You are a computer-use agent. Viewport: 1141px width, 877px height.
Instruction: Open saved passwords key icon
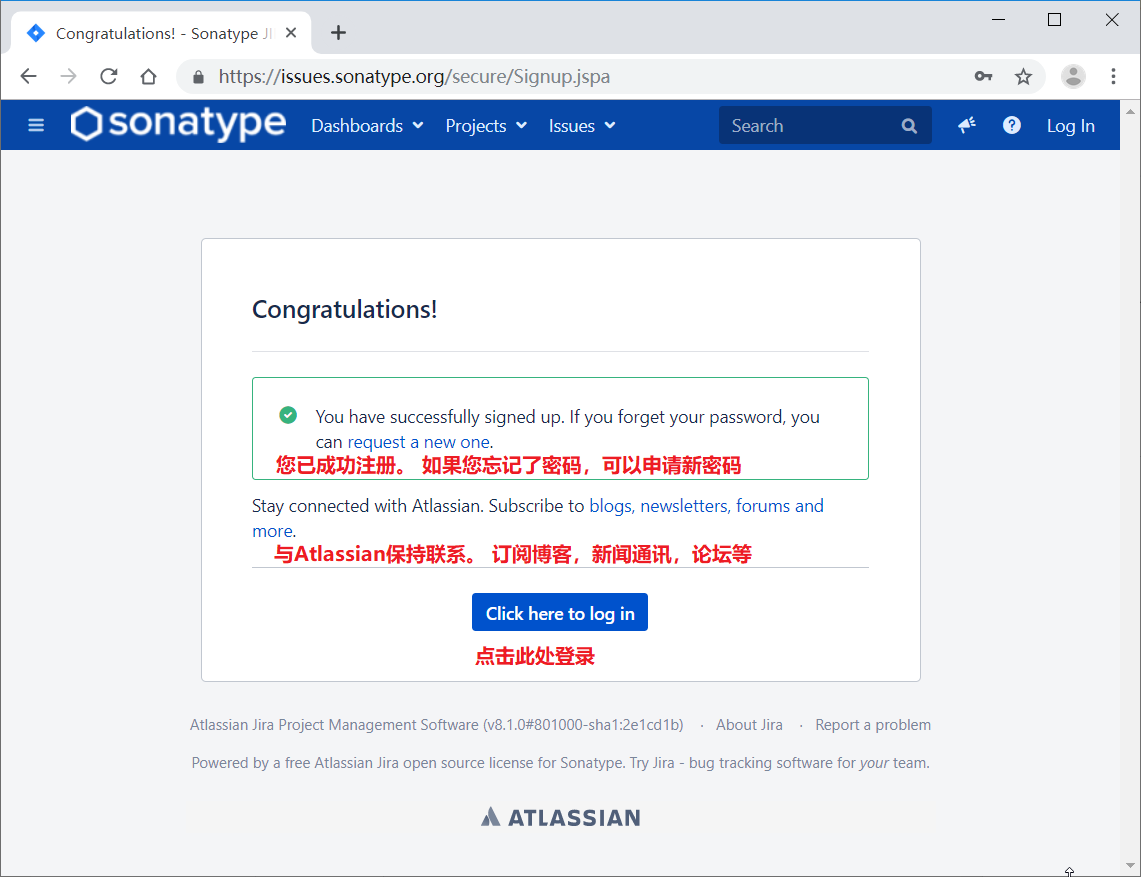[x=983, y=76]
